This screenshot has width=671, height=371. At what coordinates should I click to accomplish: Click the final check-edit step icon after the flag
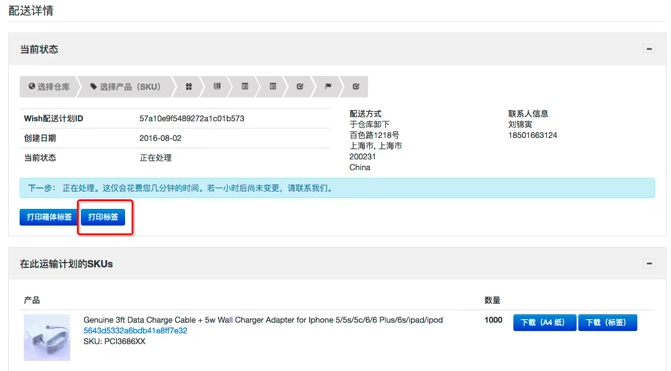click(x=356, y=86)
